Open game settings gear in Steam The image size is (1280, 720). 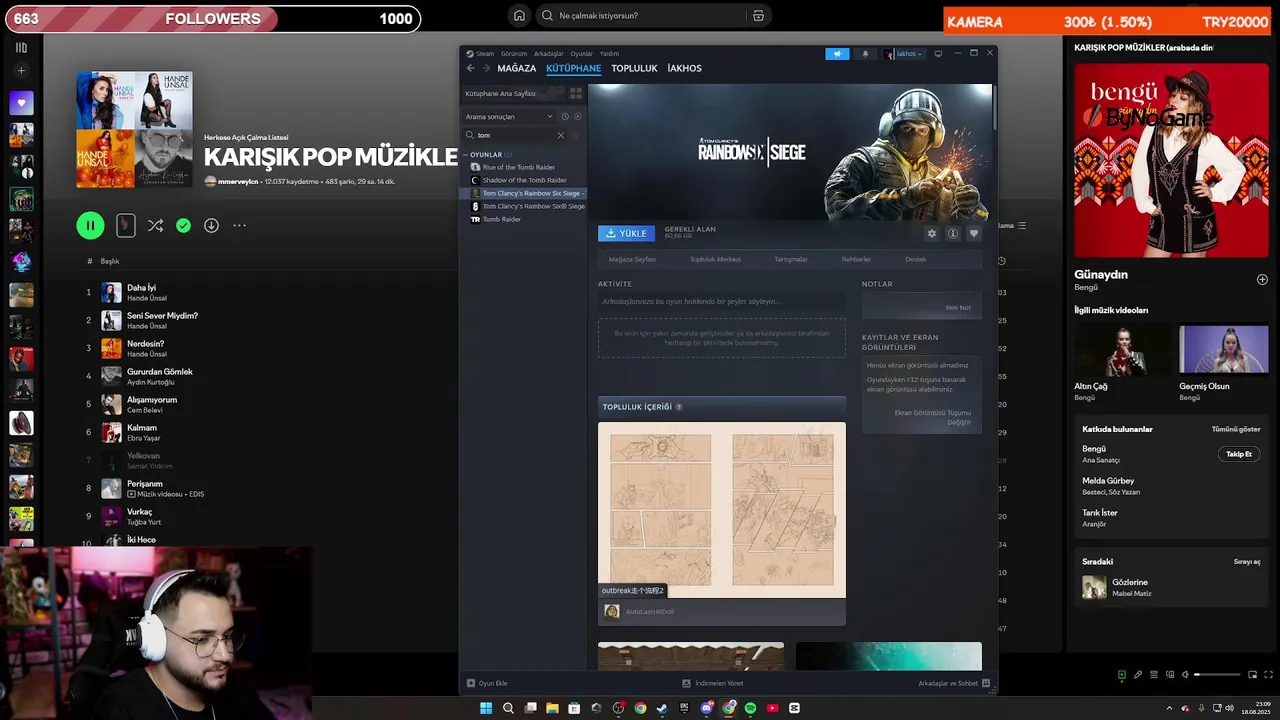pos(932,233)
